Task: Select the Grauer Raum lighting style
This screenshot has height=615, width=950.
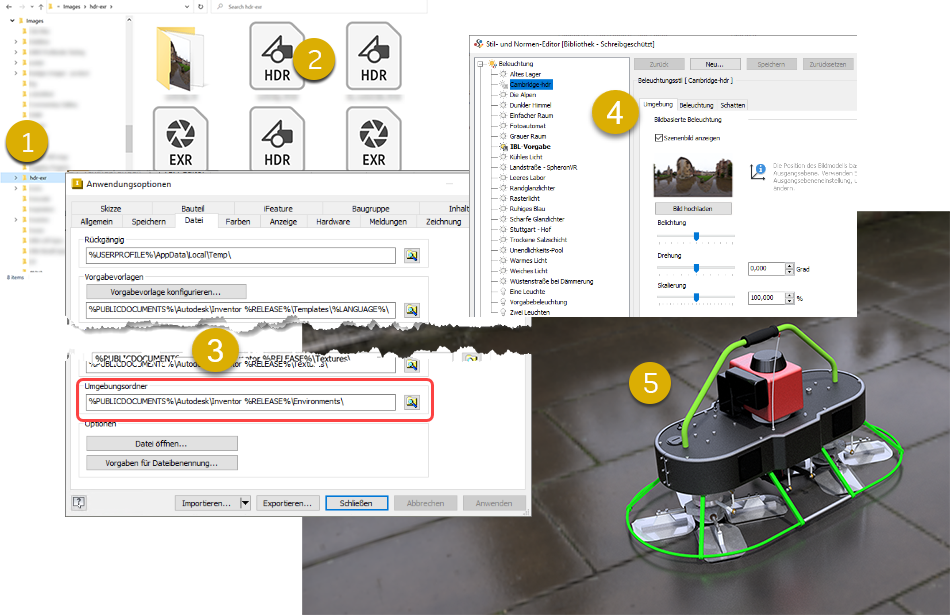Action: pos(528,136)
